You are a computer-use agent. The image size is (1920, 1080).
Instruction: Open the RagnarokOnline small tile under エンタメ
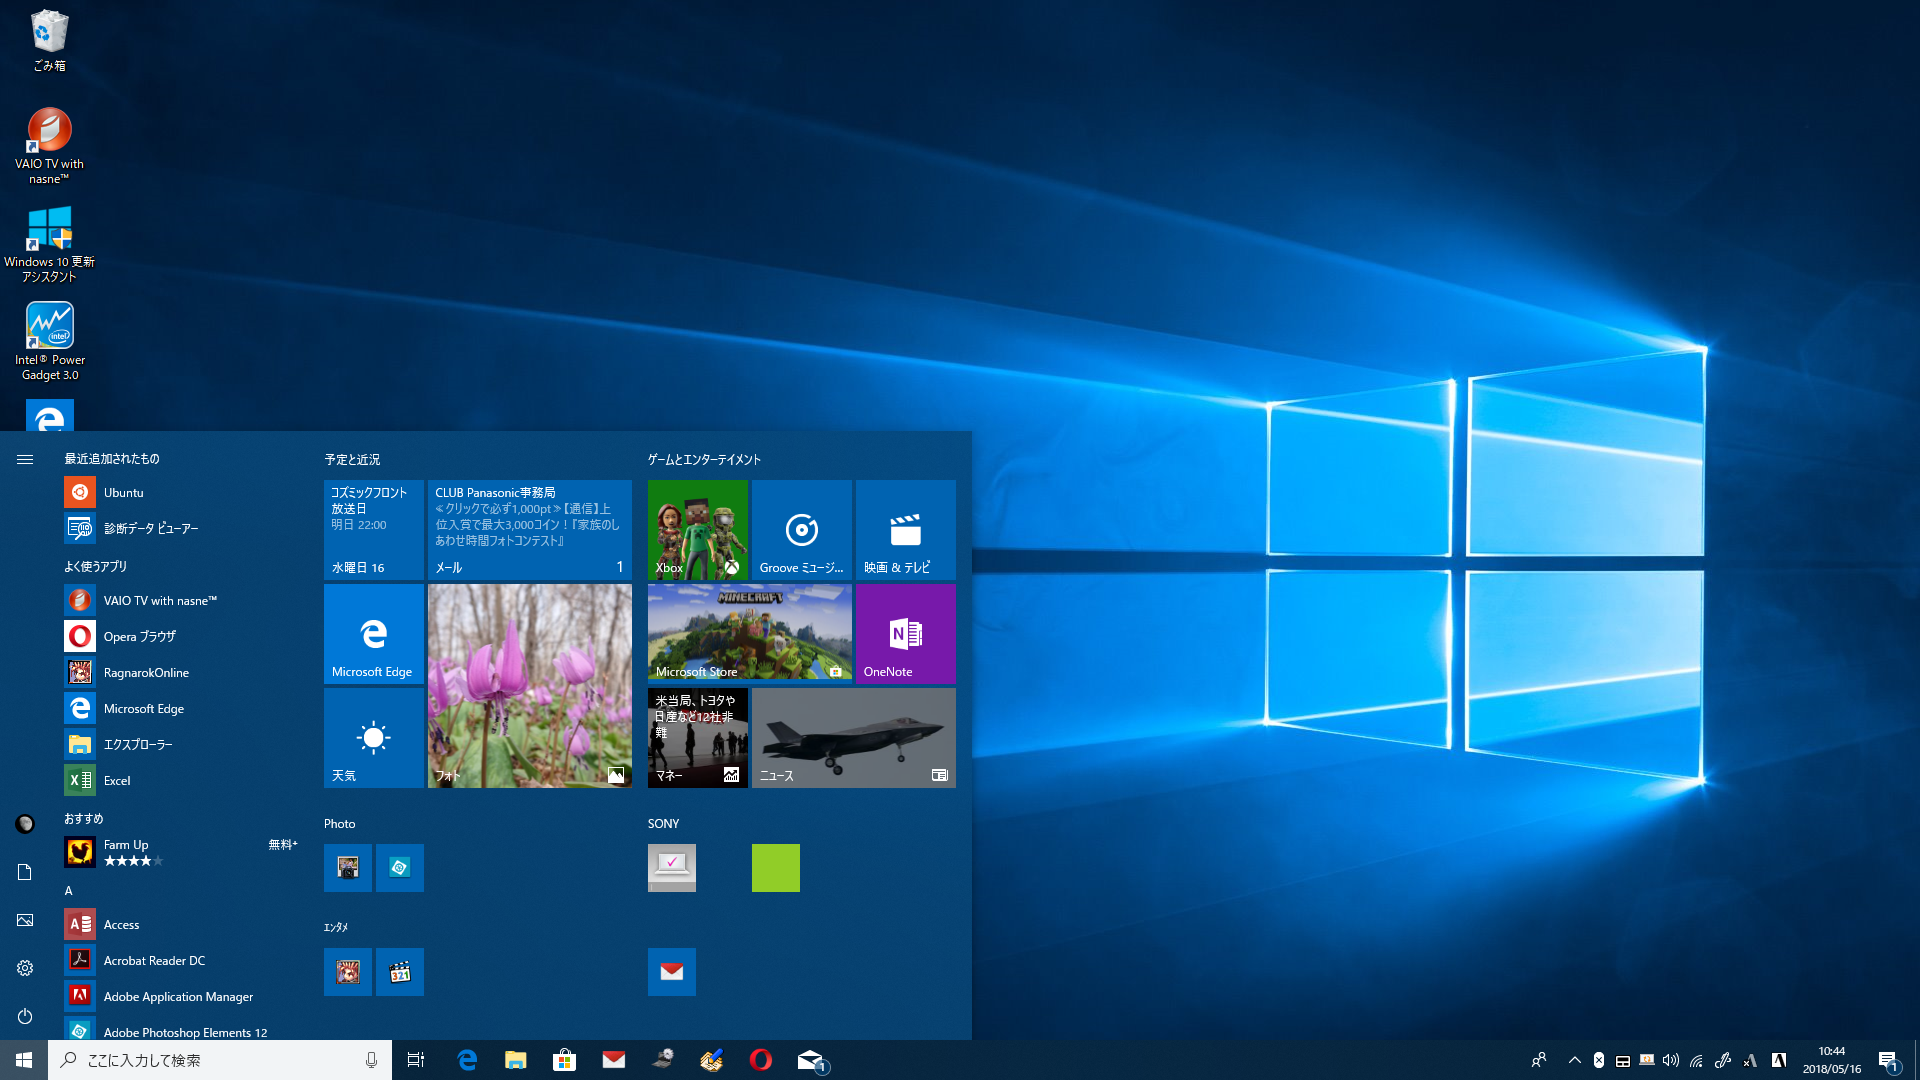pyautogui.click(x=348, y=972)
